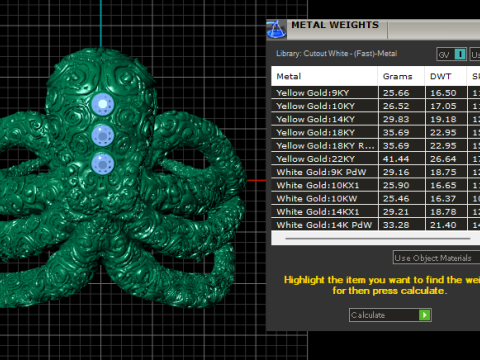
Task: Select the Yellow Gold:14KY row
Action: [x=376, y=119]
